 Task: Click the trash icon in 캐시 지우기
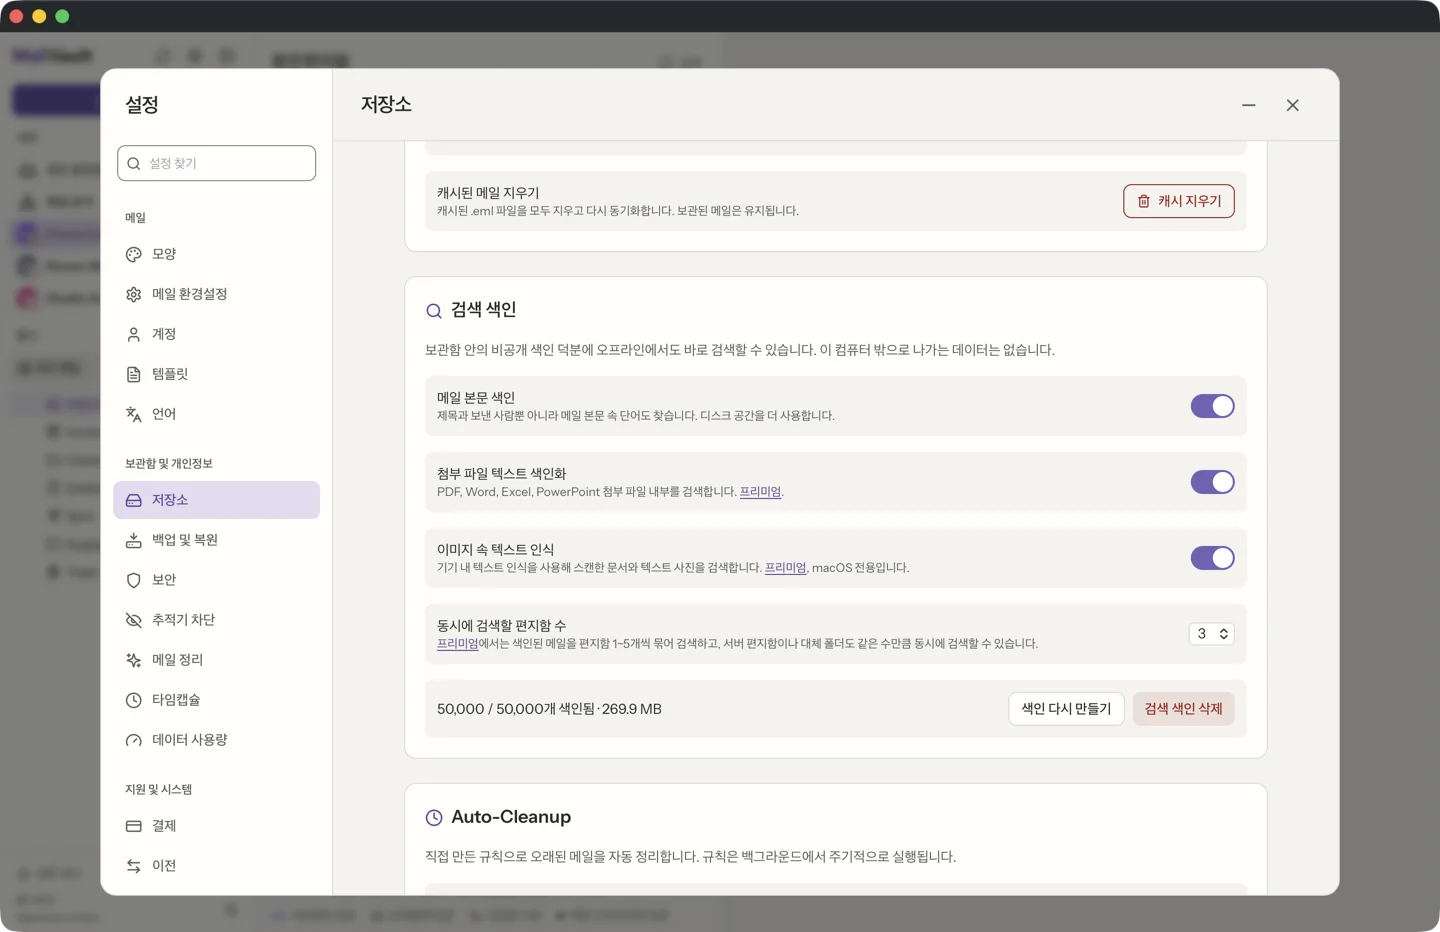tap(1144, 201)
